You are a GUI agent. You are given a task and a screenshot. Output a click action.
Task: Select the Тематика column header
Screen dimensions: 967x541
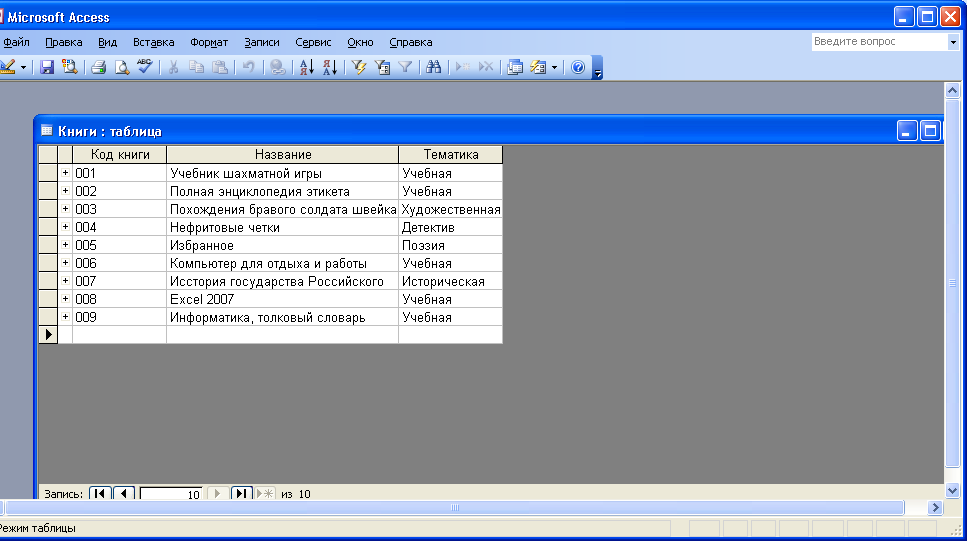[450, 154]
